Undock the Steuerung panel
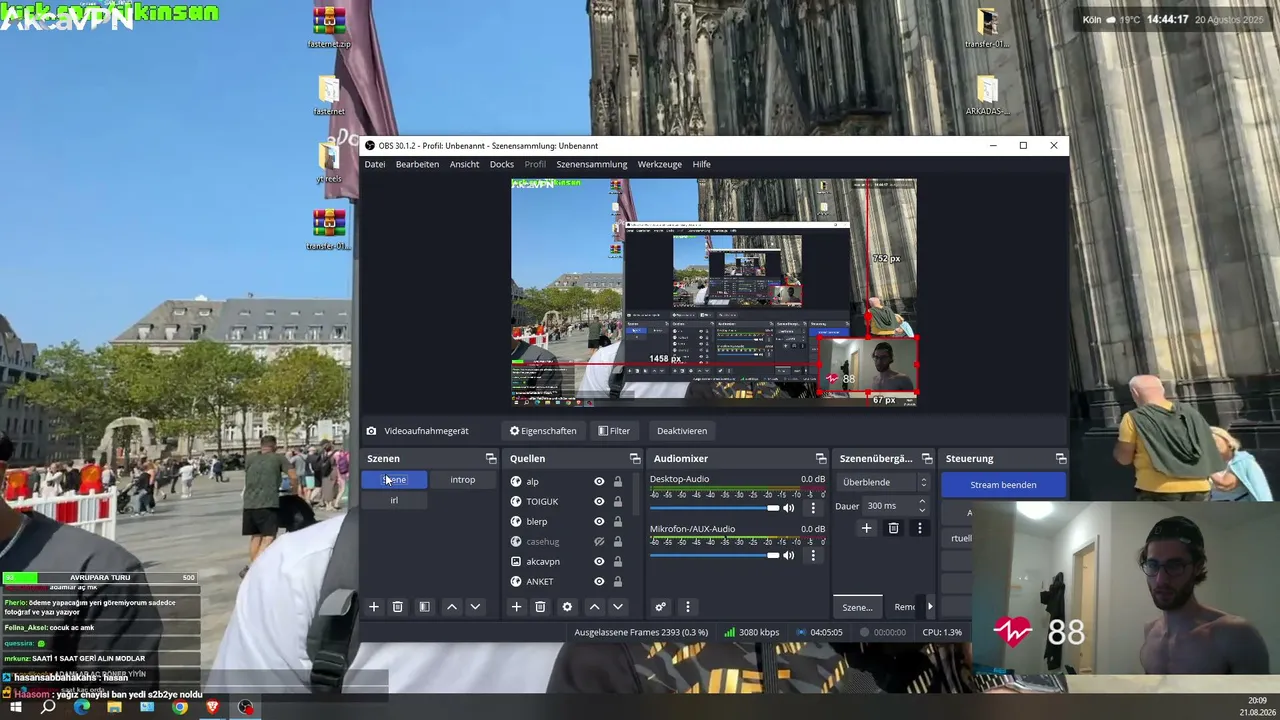1280x720 pixels. [1061, 458]
